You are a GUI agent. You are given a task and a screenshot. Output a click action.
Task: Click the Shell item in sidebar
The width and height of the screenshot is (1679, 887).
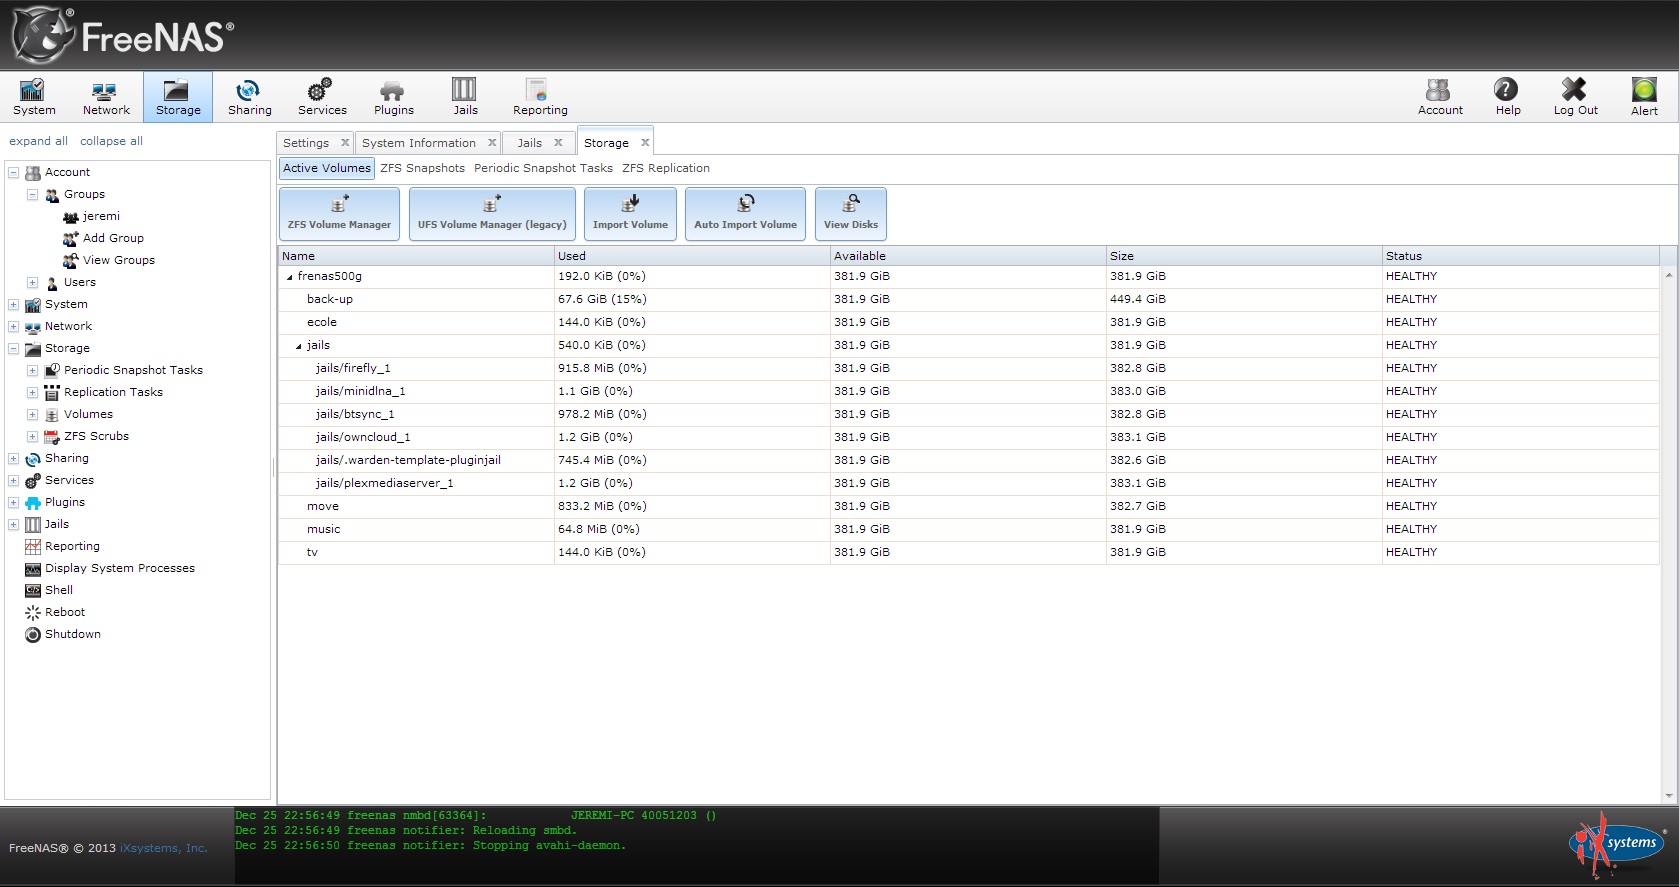(59, 590)
